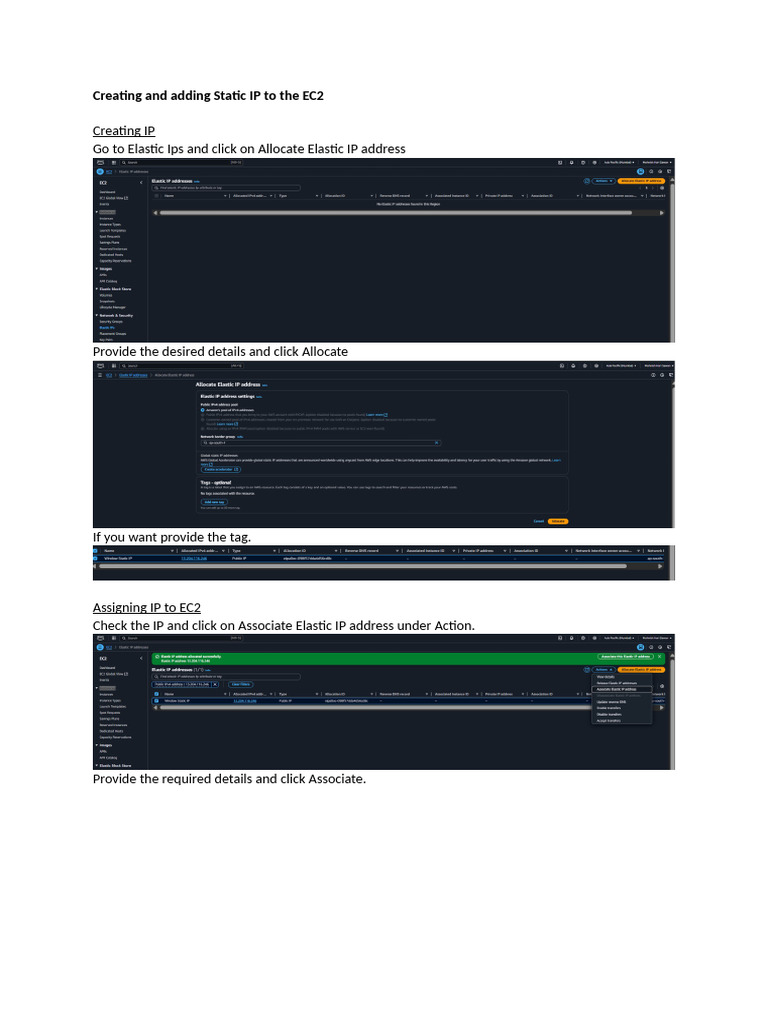
Task: Select Elastic IPs sidebar link in first screenshot
Action: click(x=106, y=328)
